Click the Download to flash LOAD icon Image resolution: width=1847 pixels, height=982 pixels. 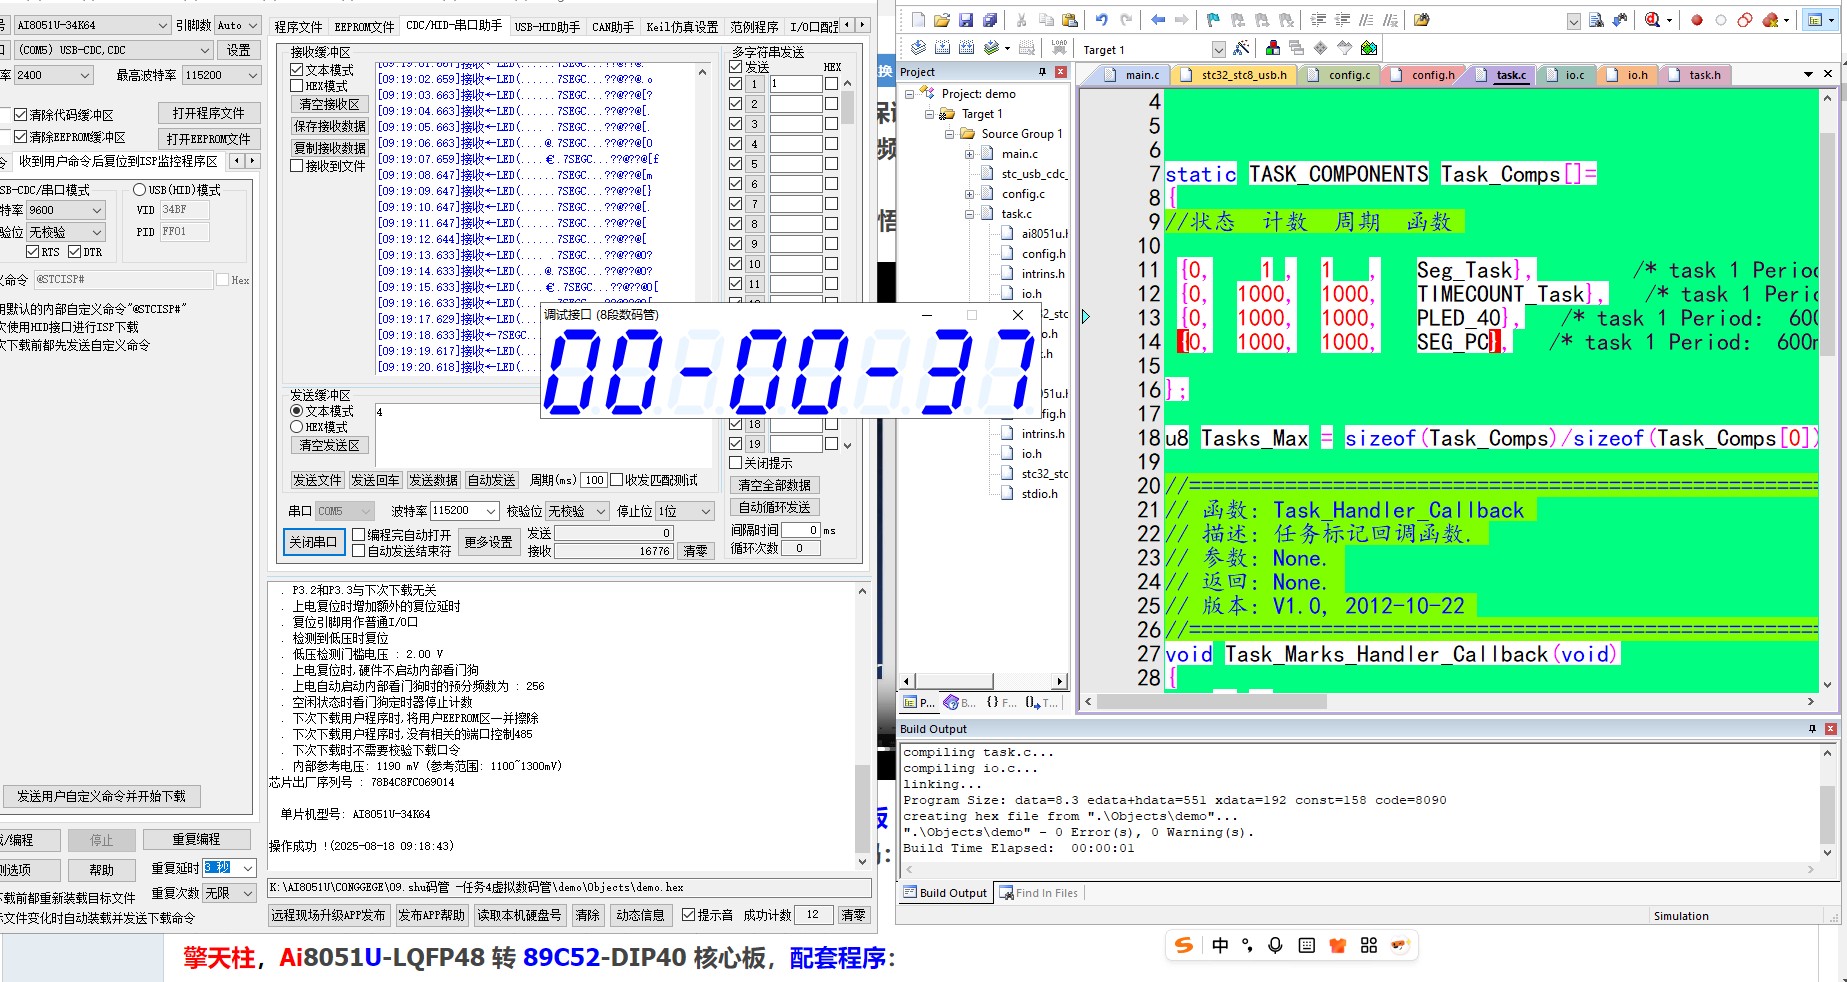[x=1059, y=48]
